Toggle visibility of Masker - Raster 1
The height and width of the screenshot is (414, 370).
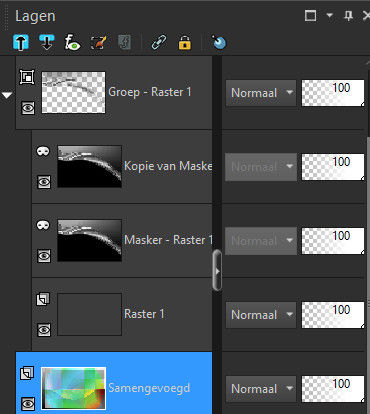tap(44, 256)
